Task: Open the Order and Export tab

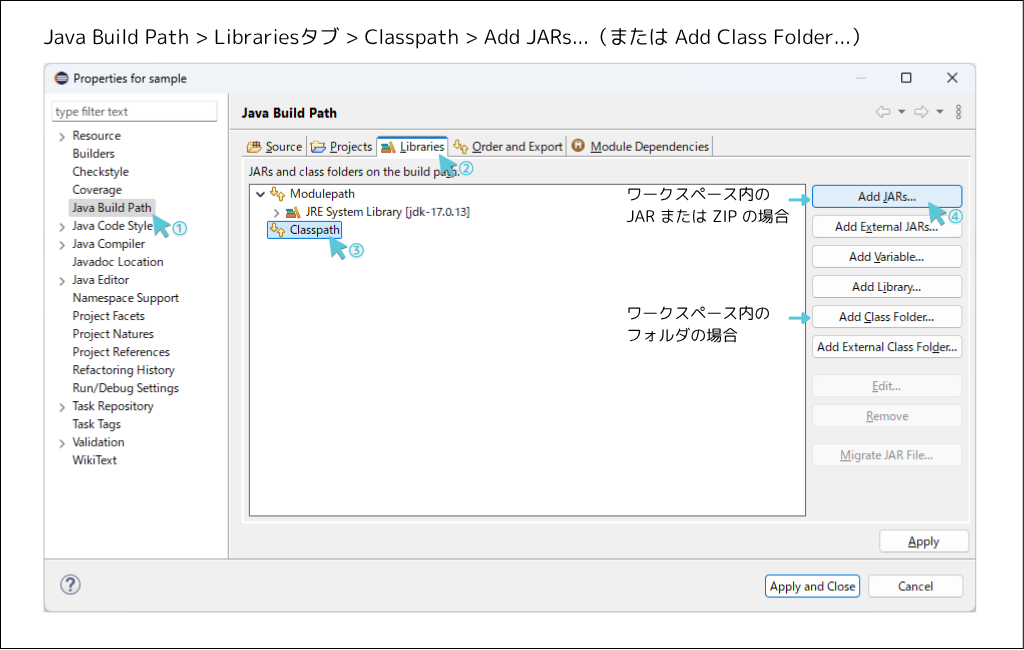Action: click(508, 147)
